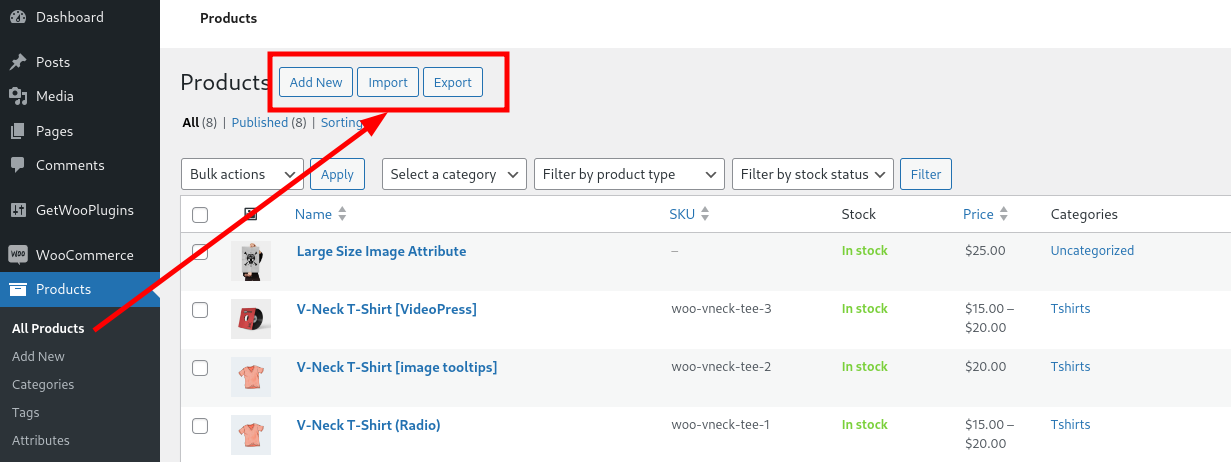
Task: Click the Products archive icon
Action: [17, 289]
